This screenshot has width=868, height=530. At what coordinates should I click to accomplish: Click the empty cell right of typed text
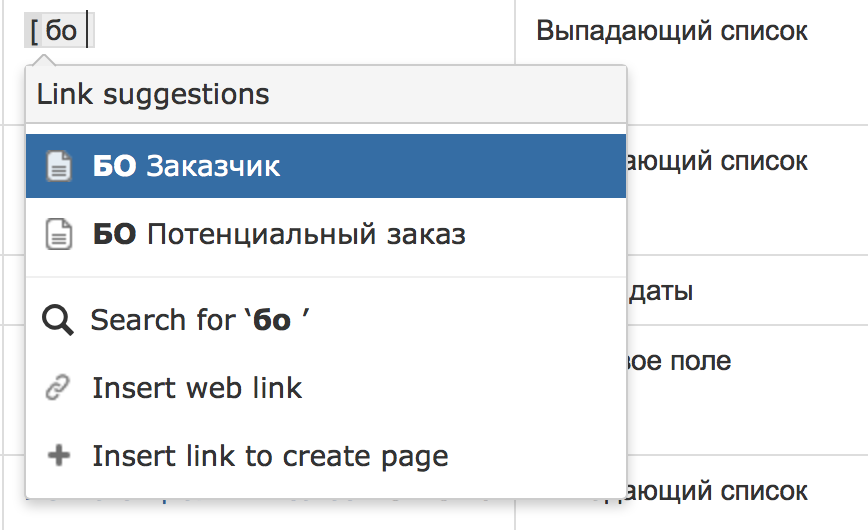(x=300, y=31)
